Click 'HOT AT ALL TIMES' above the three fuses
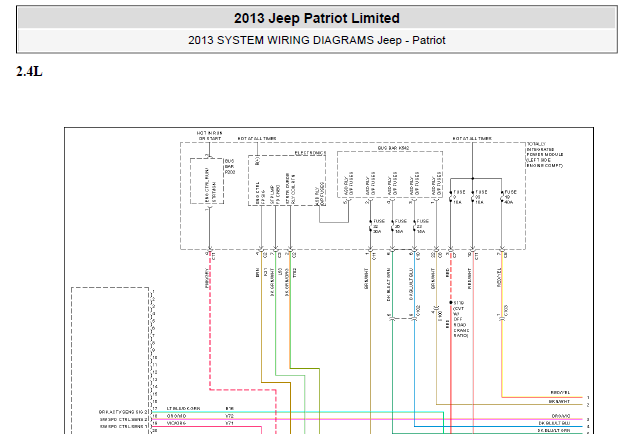This screenshot has width=630, height=434. coord(472,139)
